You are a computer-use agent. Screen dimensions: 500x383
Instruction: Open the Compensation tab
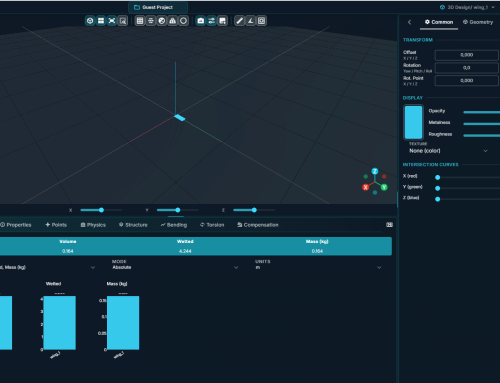coord(258,225)
